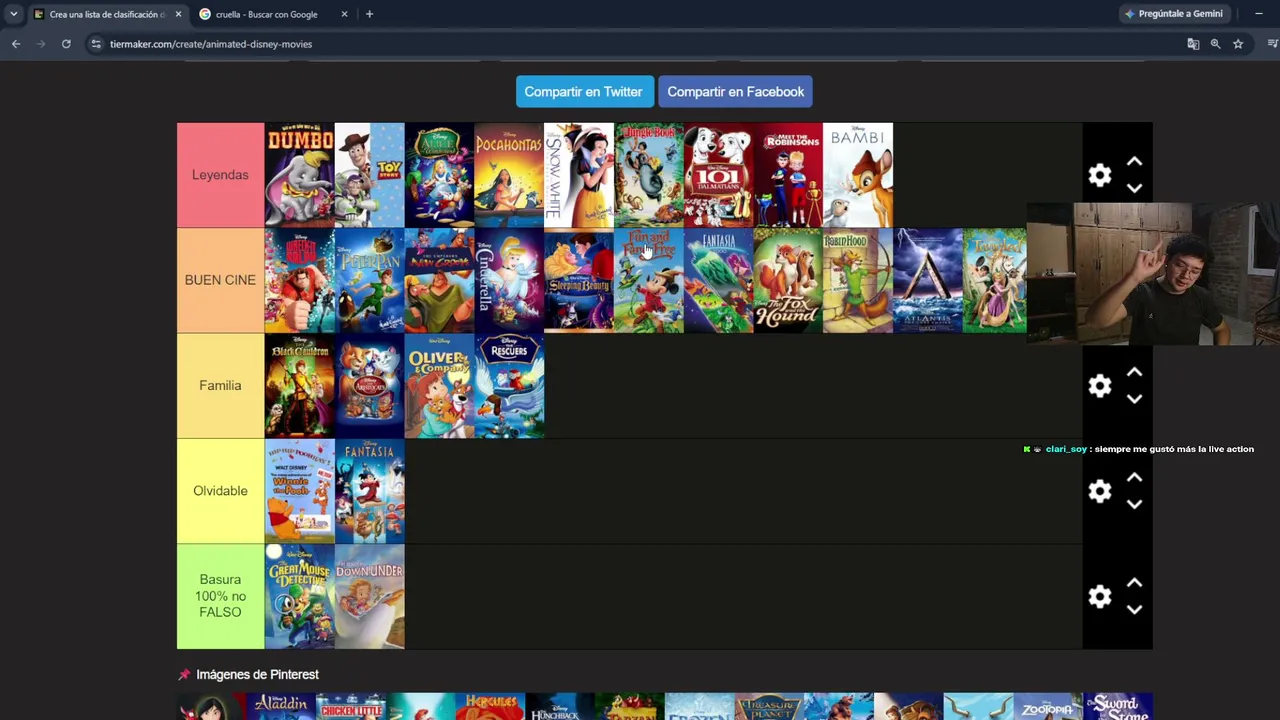1280x720 pixels.
Task: Close the cruella Google search tab
Action: [344, 14]
